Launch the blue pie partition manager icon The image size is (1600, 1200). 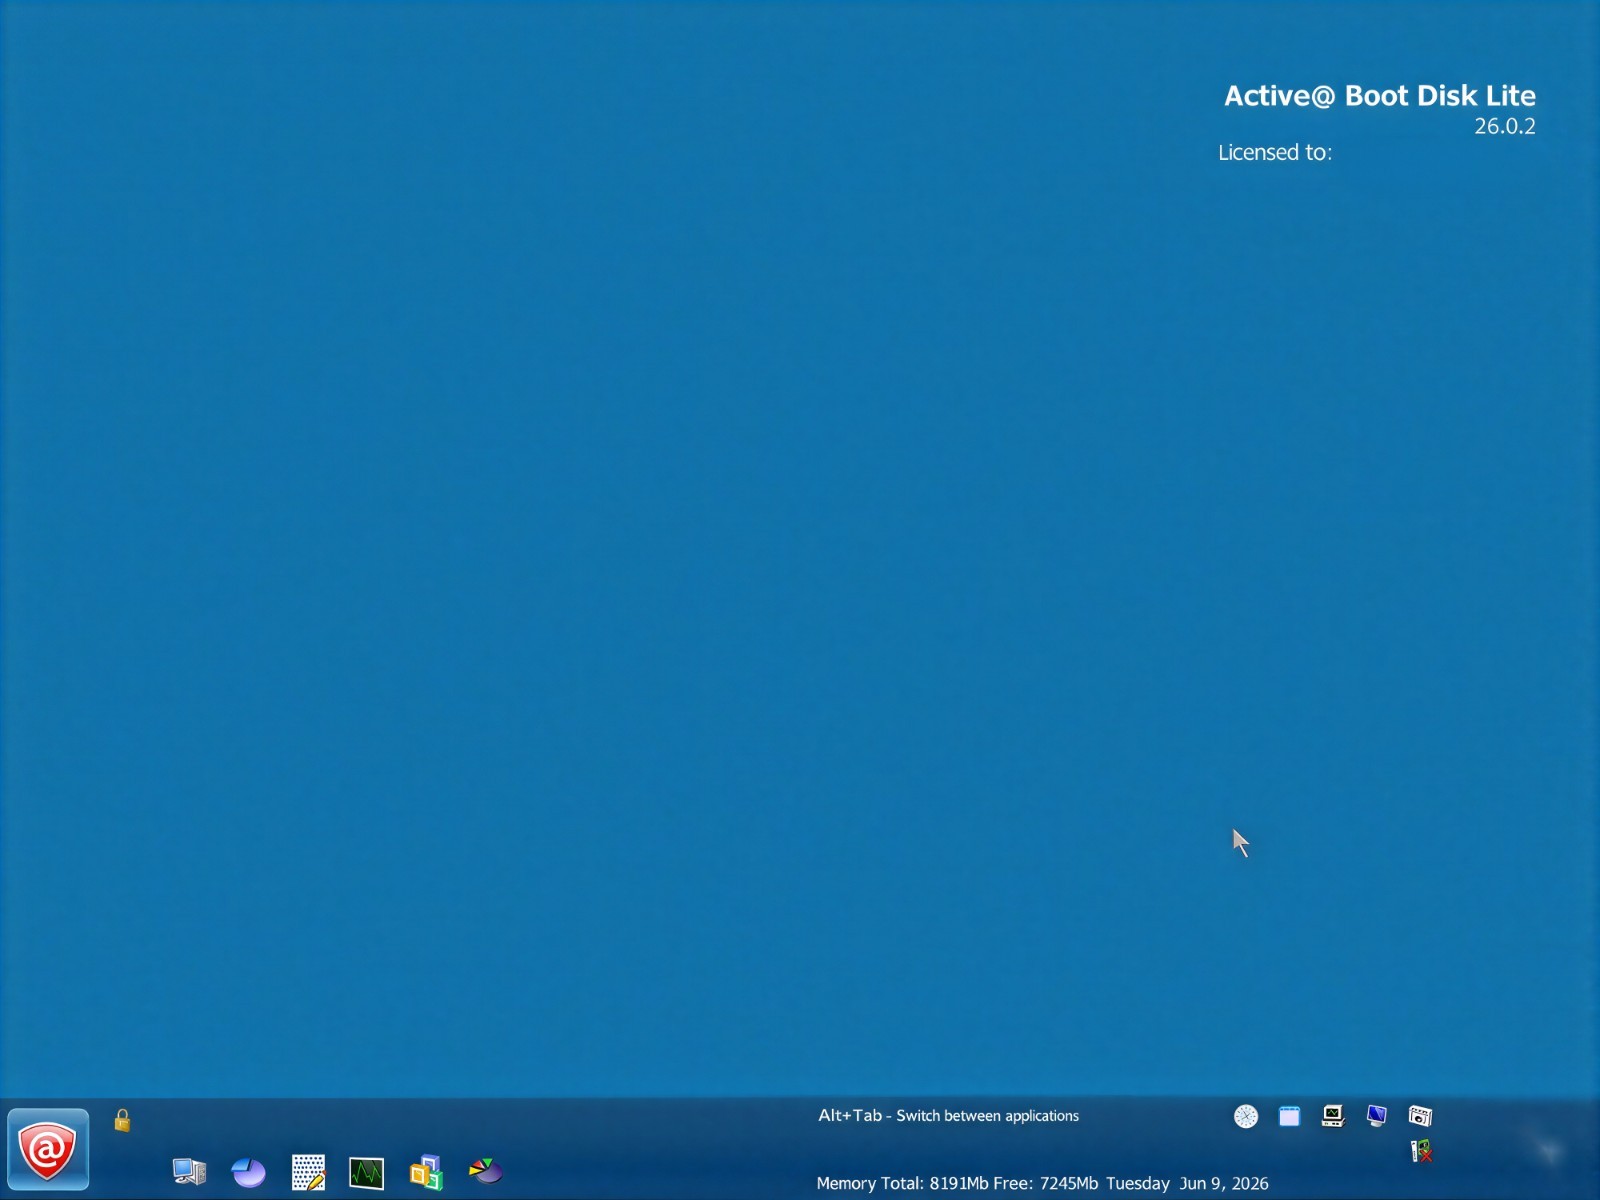tap(248, 1171)
